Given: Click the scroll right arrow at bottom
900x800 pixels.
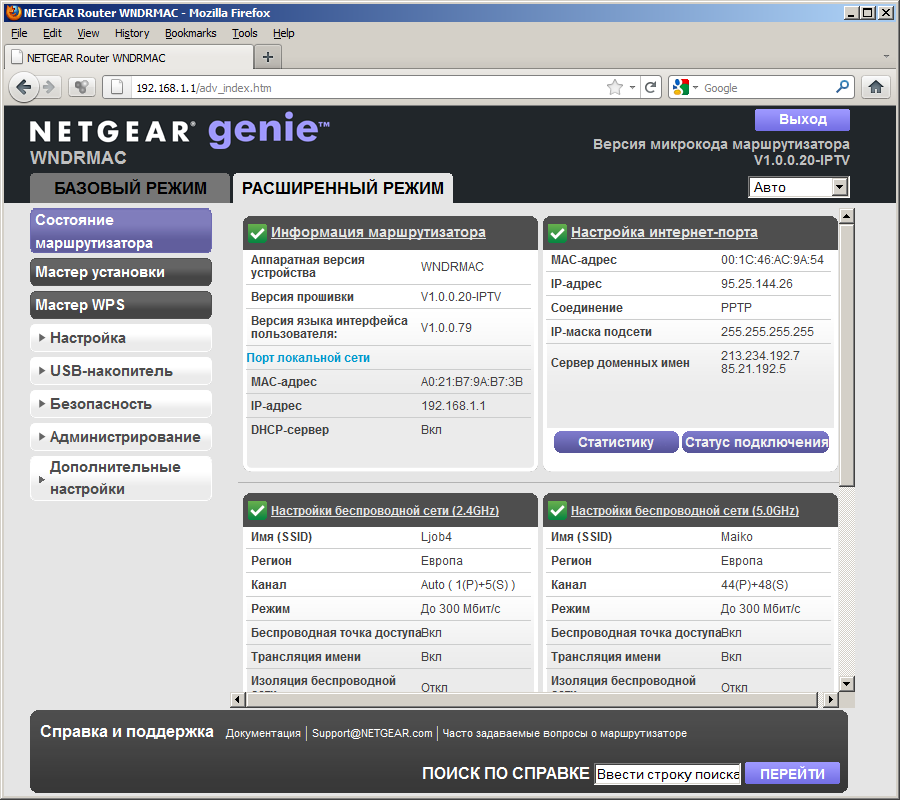Looking at the screenshot, I should click(831, 699).
